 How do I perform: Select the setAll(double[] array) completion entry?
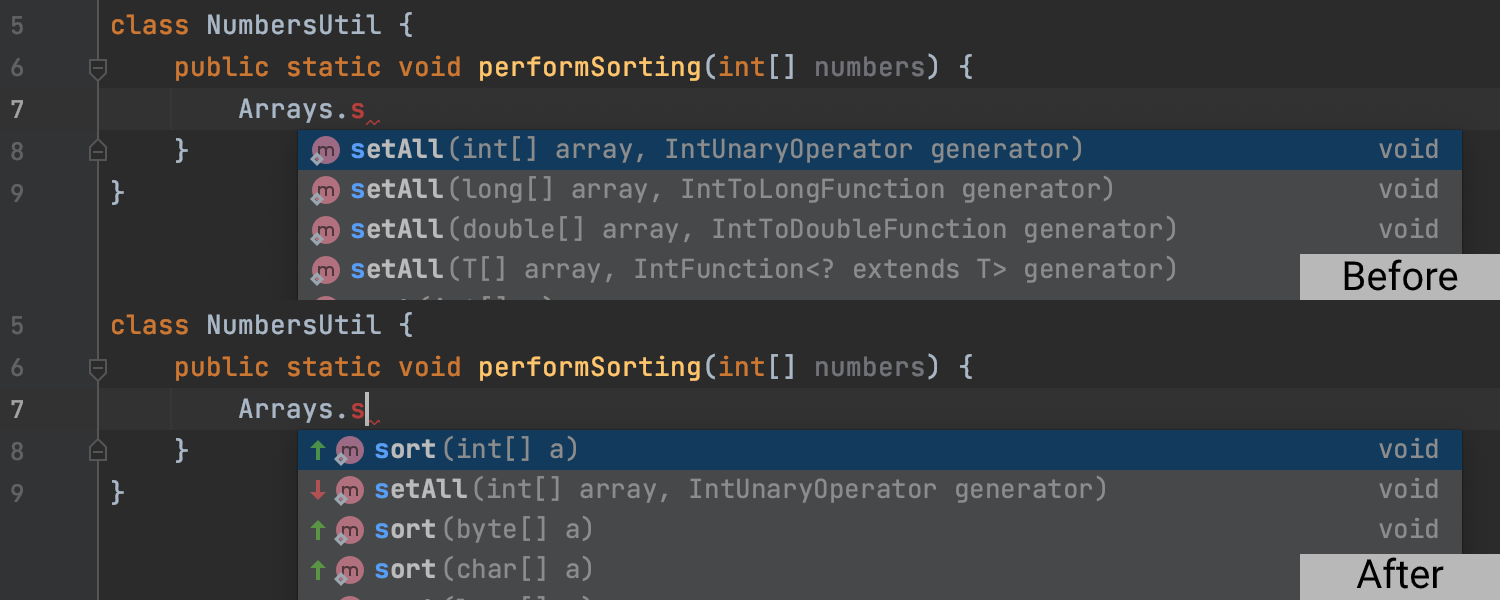pyautogui.click(x=700, y=228)
